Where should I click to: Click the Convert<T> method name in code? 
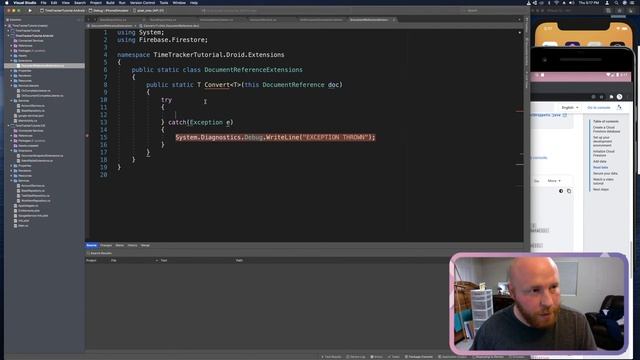(217, 85)
